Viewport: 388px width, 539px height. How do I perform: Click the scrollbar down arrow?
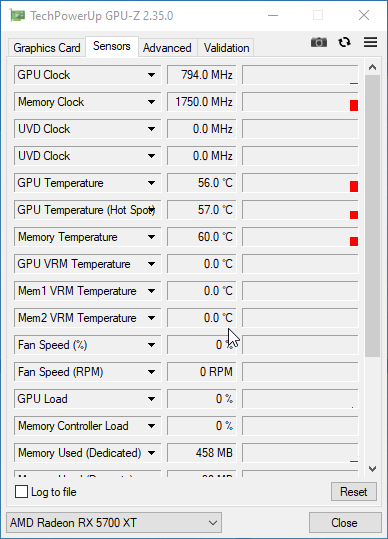point(372,469)
